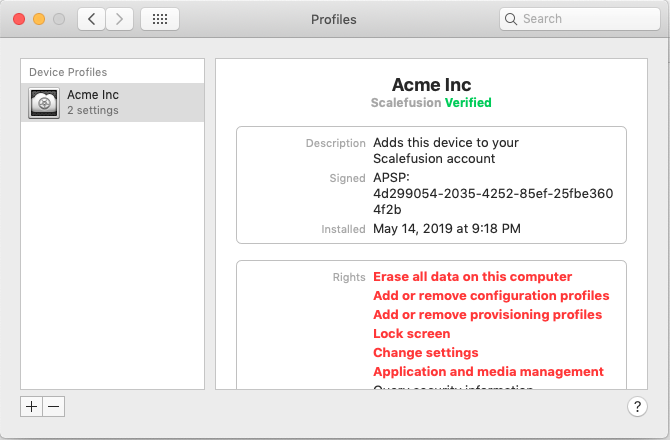The image size is (670, 440).
Task: Click the "4d299054-2035-4252-85ef-25fbe360" identifier
Action: tap(493, 194)
